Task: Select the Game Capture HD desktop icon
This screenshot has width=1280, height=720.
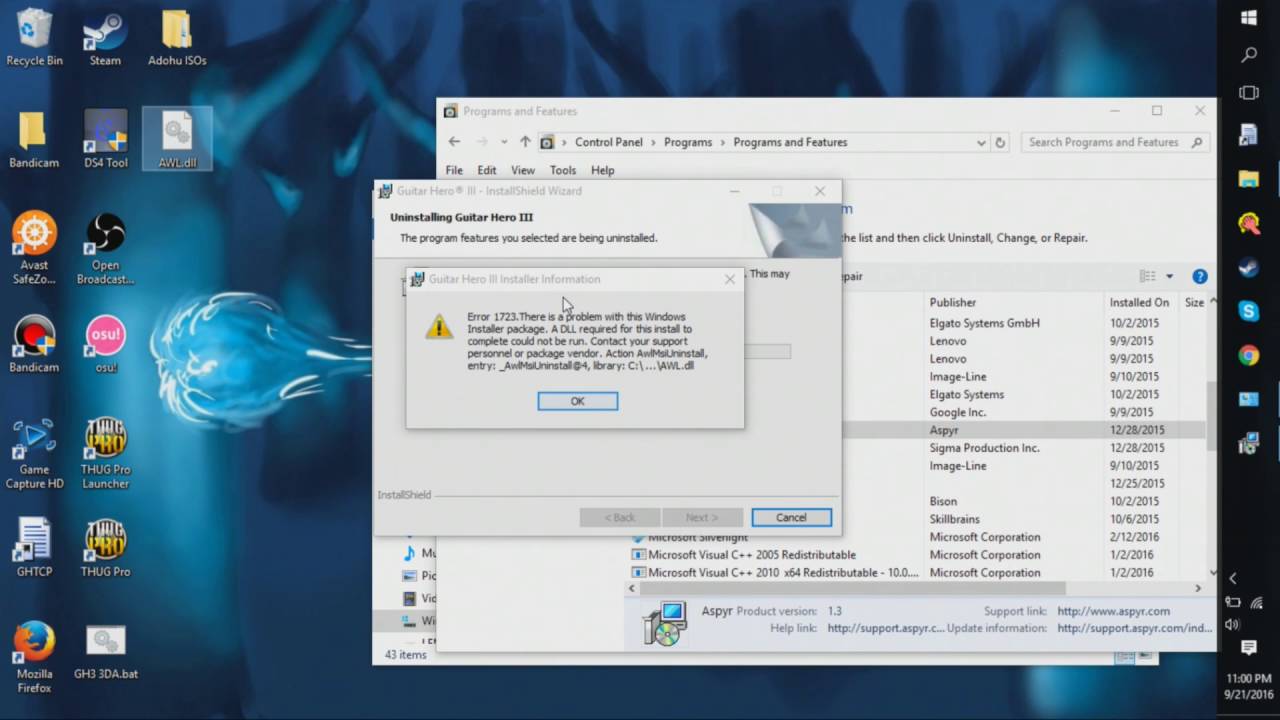Action: (x=34, y=453)
